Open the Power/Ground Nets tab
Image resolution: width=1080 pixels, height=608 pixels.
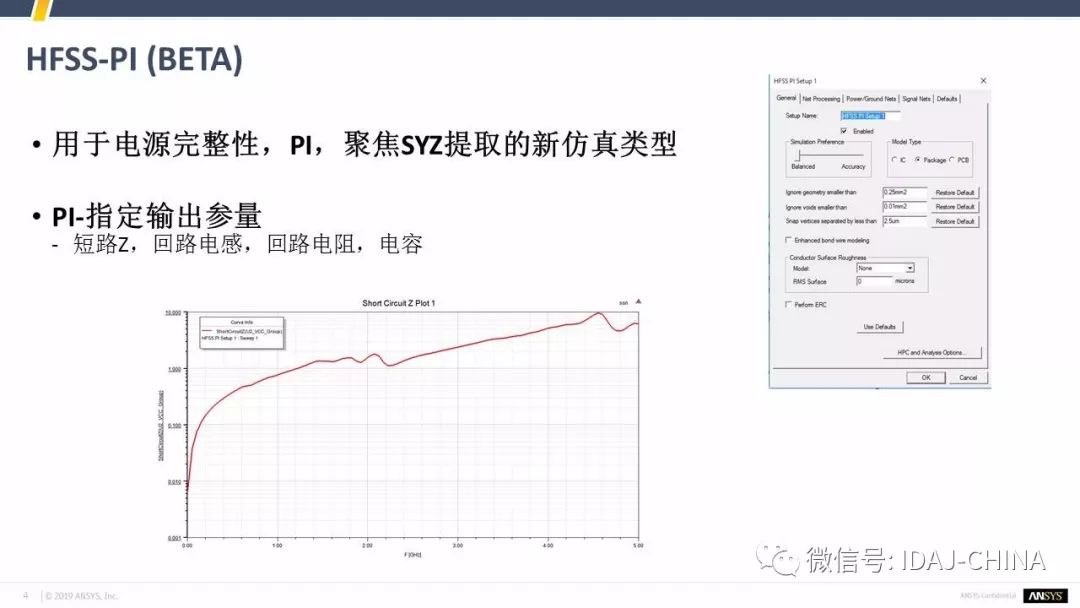coord(871,99)
